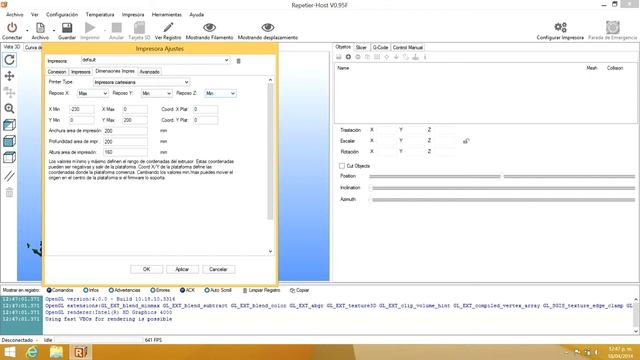The height and width of the screenshot is (360, 640).
Task: Open the Conectar dropdown arrow
Action: pyautogui.click(x=27, y=30)
